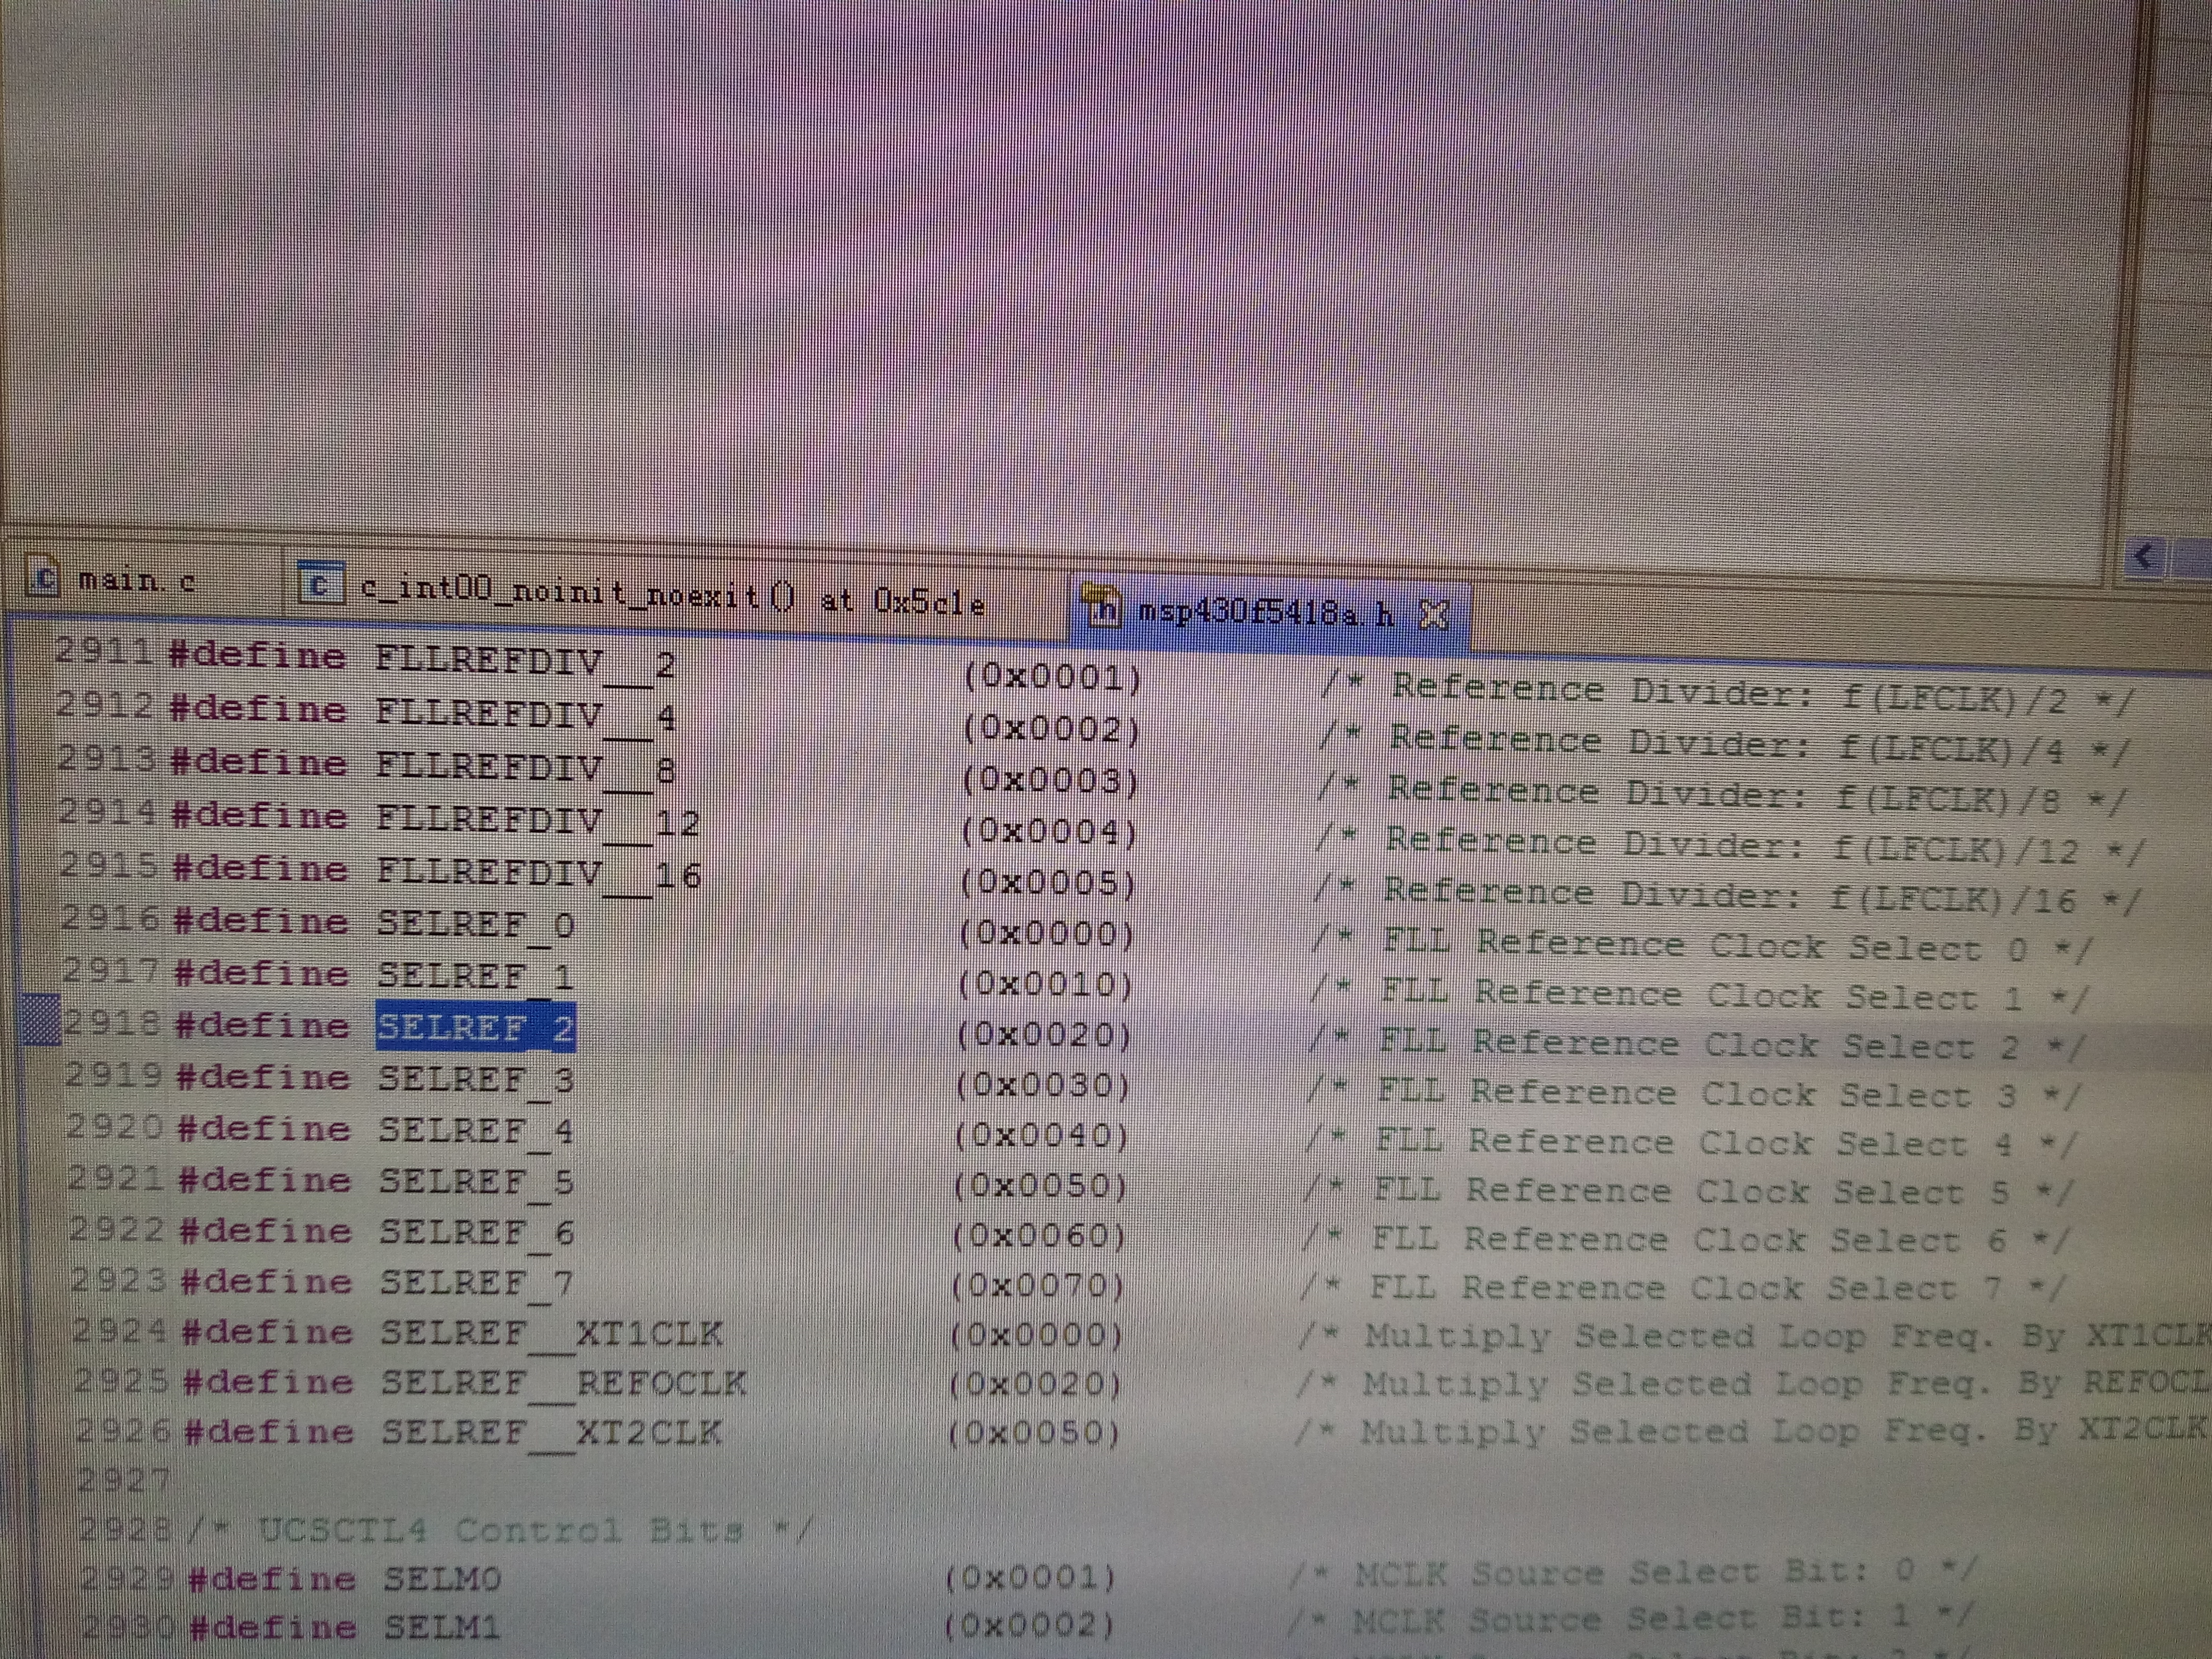
Task: Click the (0x0020) value on line 2918
Action: tap(1043, 1034)
